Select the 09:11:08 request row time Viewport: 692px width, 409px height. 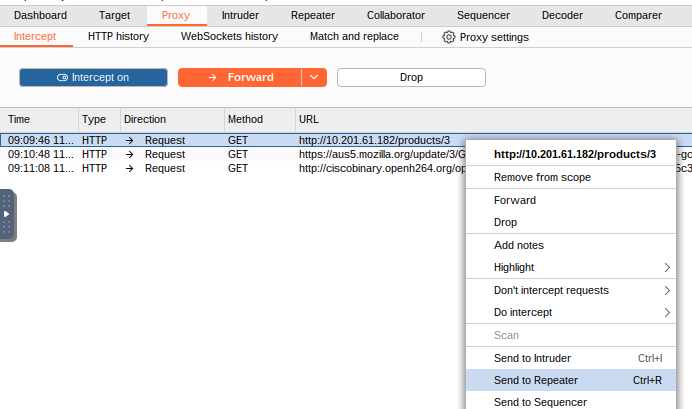(x=41, y=169)
